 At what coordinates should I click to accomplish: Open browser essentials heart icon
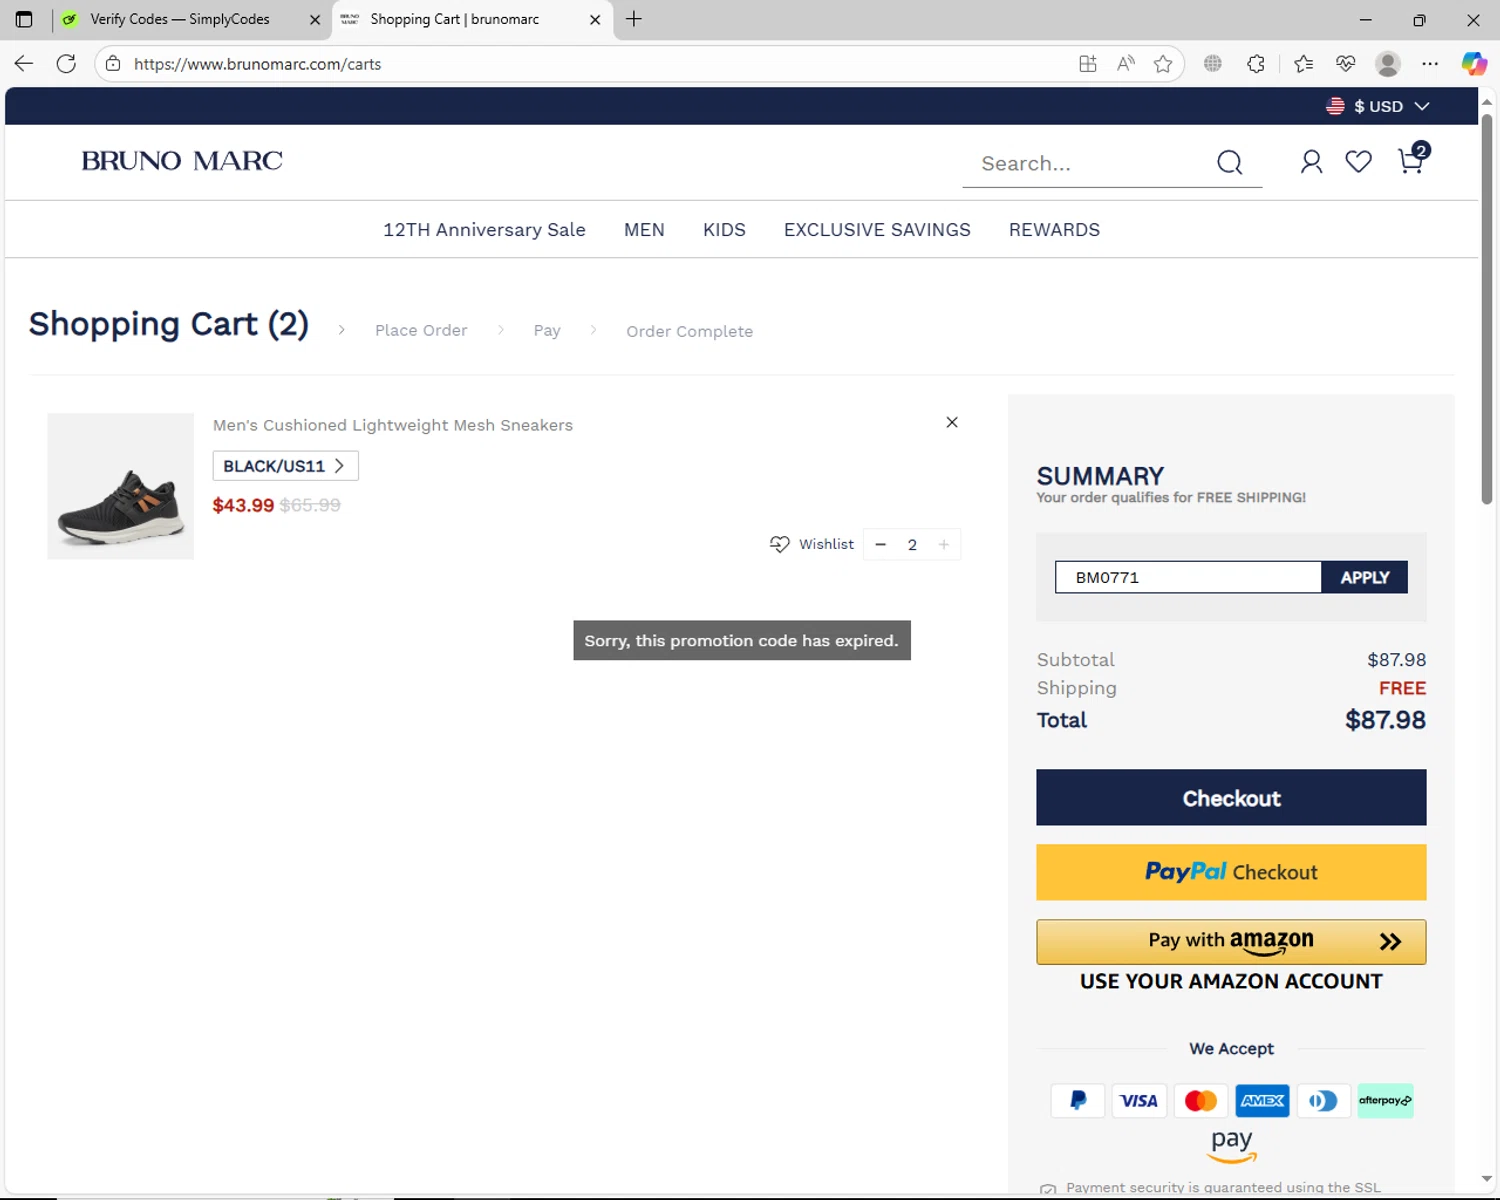pos(1346,64)
